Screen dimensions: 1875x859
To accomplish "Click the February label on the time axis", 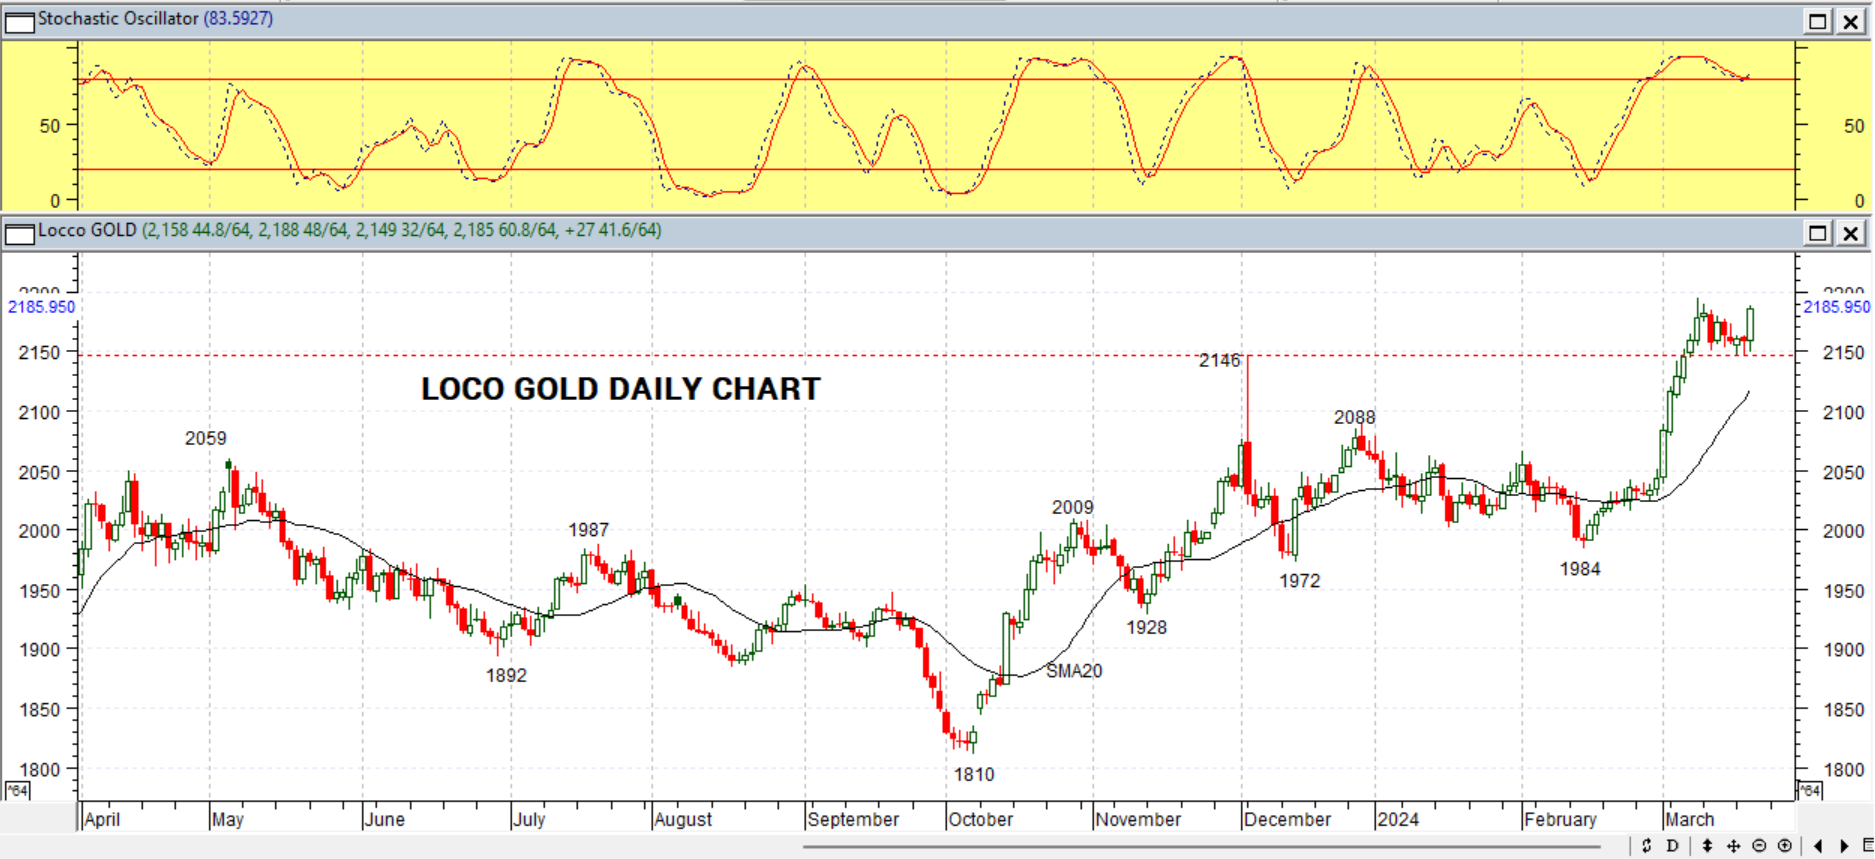I will tap(1561, 820).
